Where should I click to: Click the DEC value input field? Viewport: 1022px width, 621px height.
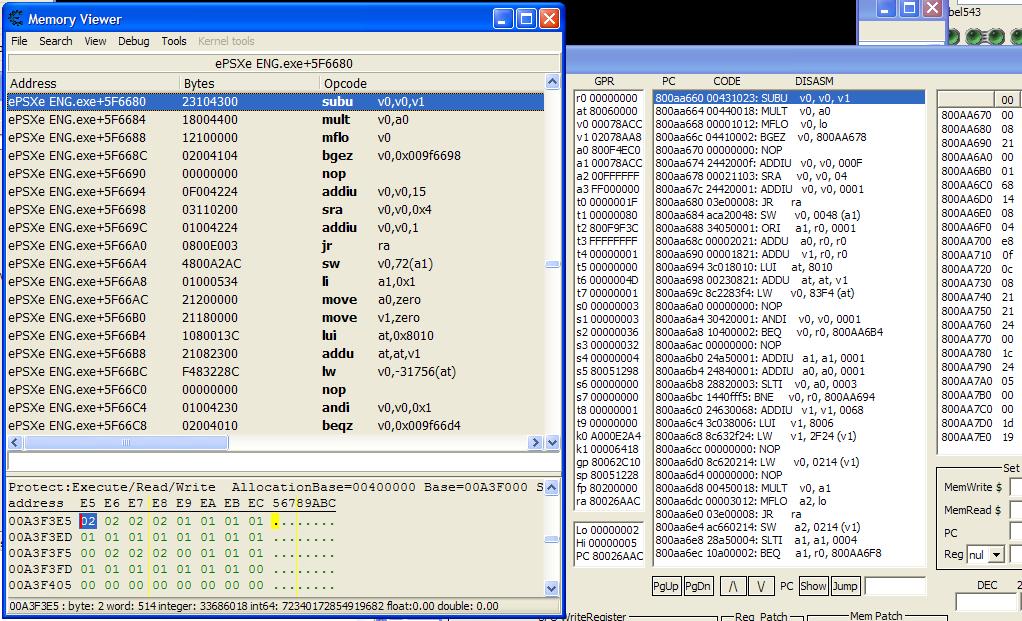(985, 601)
